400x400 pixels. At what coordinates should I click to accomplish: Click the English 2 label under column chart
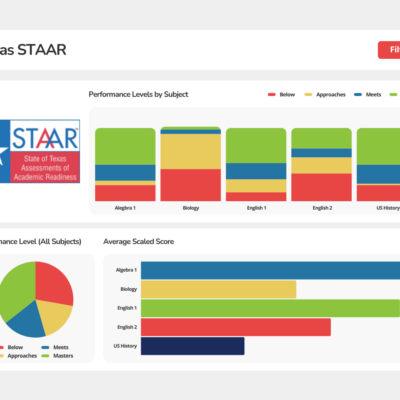coord(322,208)
